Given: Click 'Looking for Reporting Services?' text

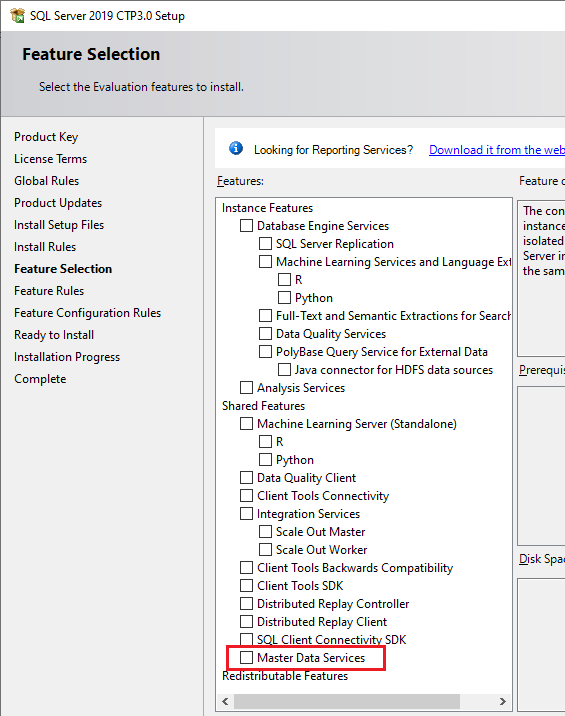Looking at the screenshot, I should pos(333,150).
